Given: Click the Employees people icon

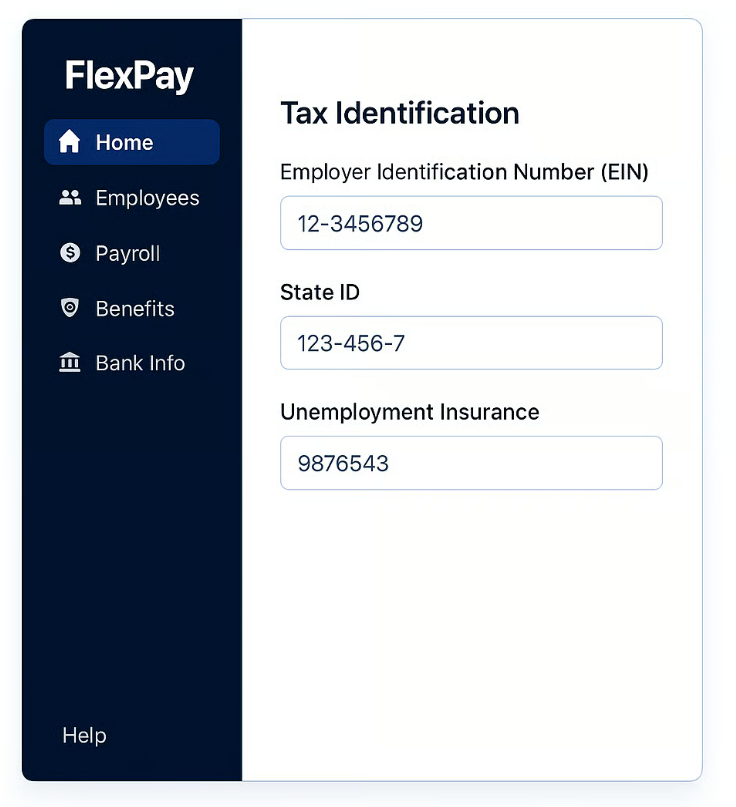Looking at the screenshot, I should (x=69, y=198).
